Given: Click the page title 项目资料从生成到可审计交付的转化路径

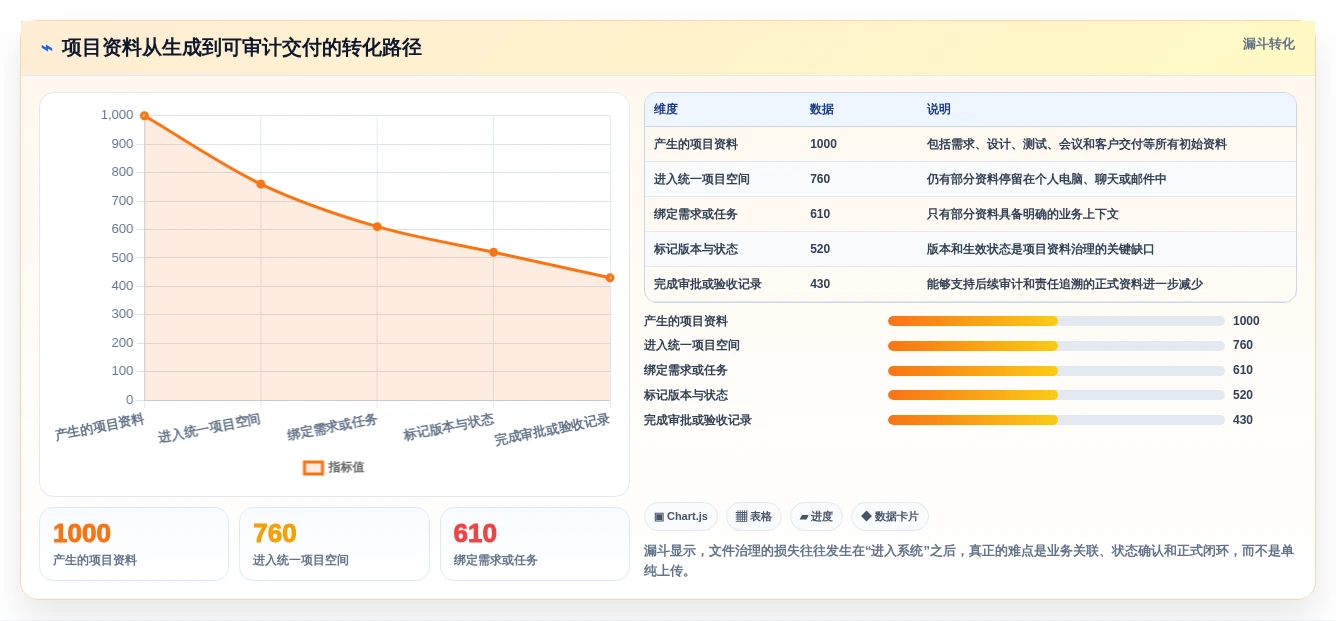Looking at the screenshot, I should (241, 47).
